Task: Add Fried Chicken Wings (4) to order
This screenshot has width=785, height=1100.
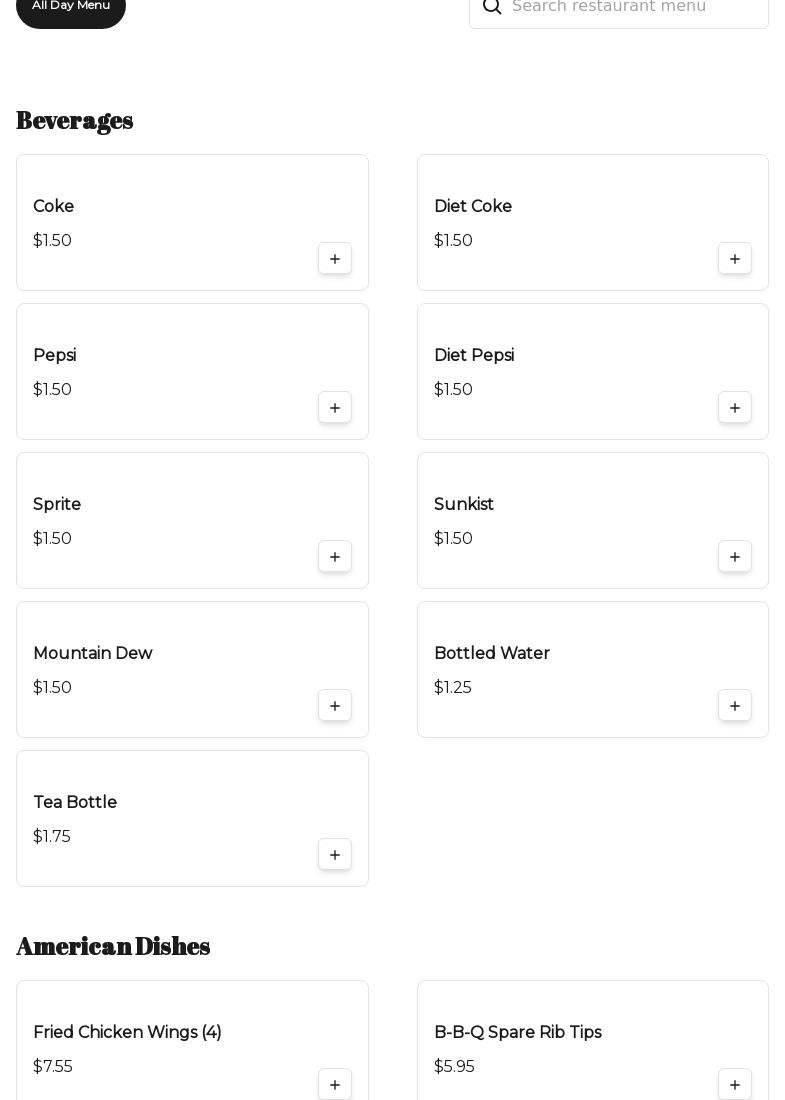Action: [x=335, y=1085]
